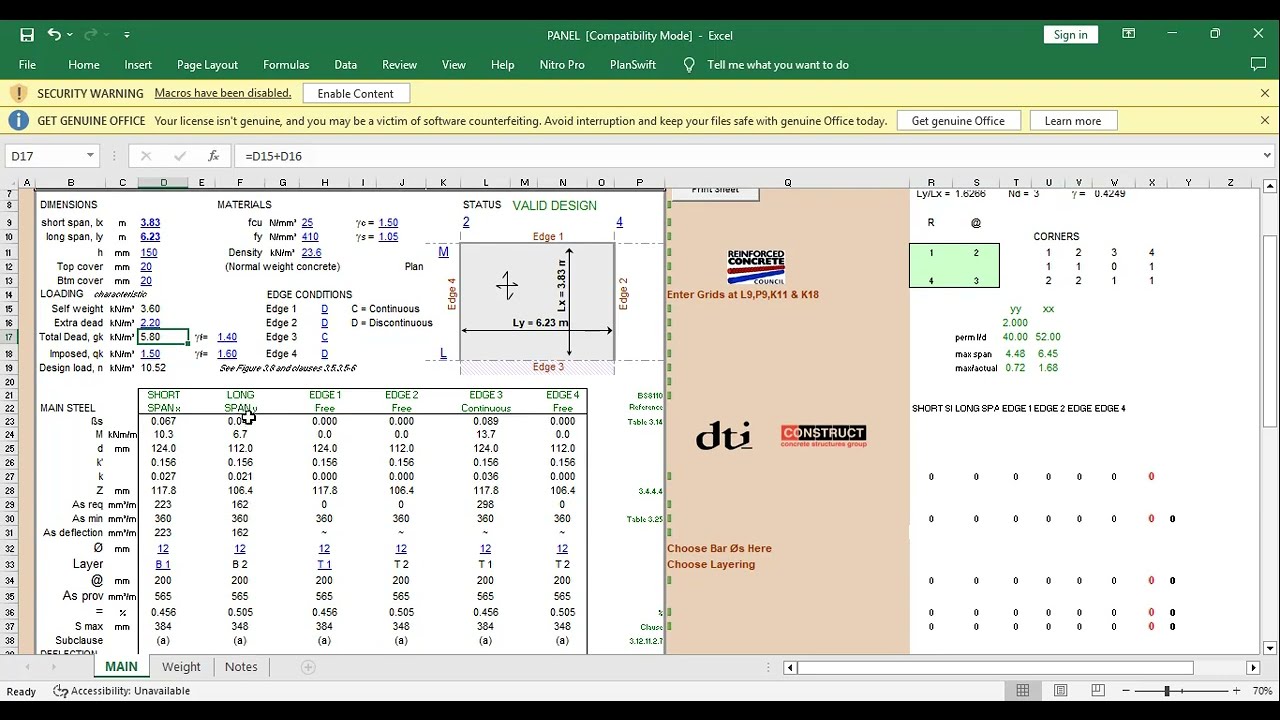Open the Name Box dropdown arrow
The image size is (1280, 720).
[x=90, y=156]
